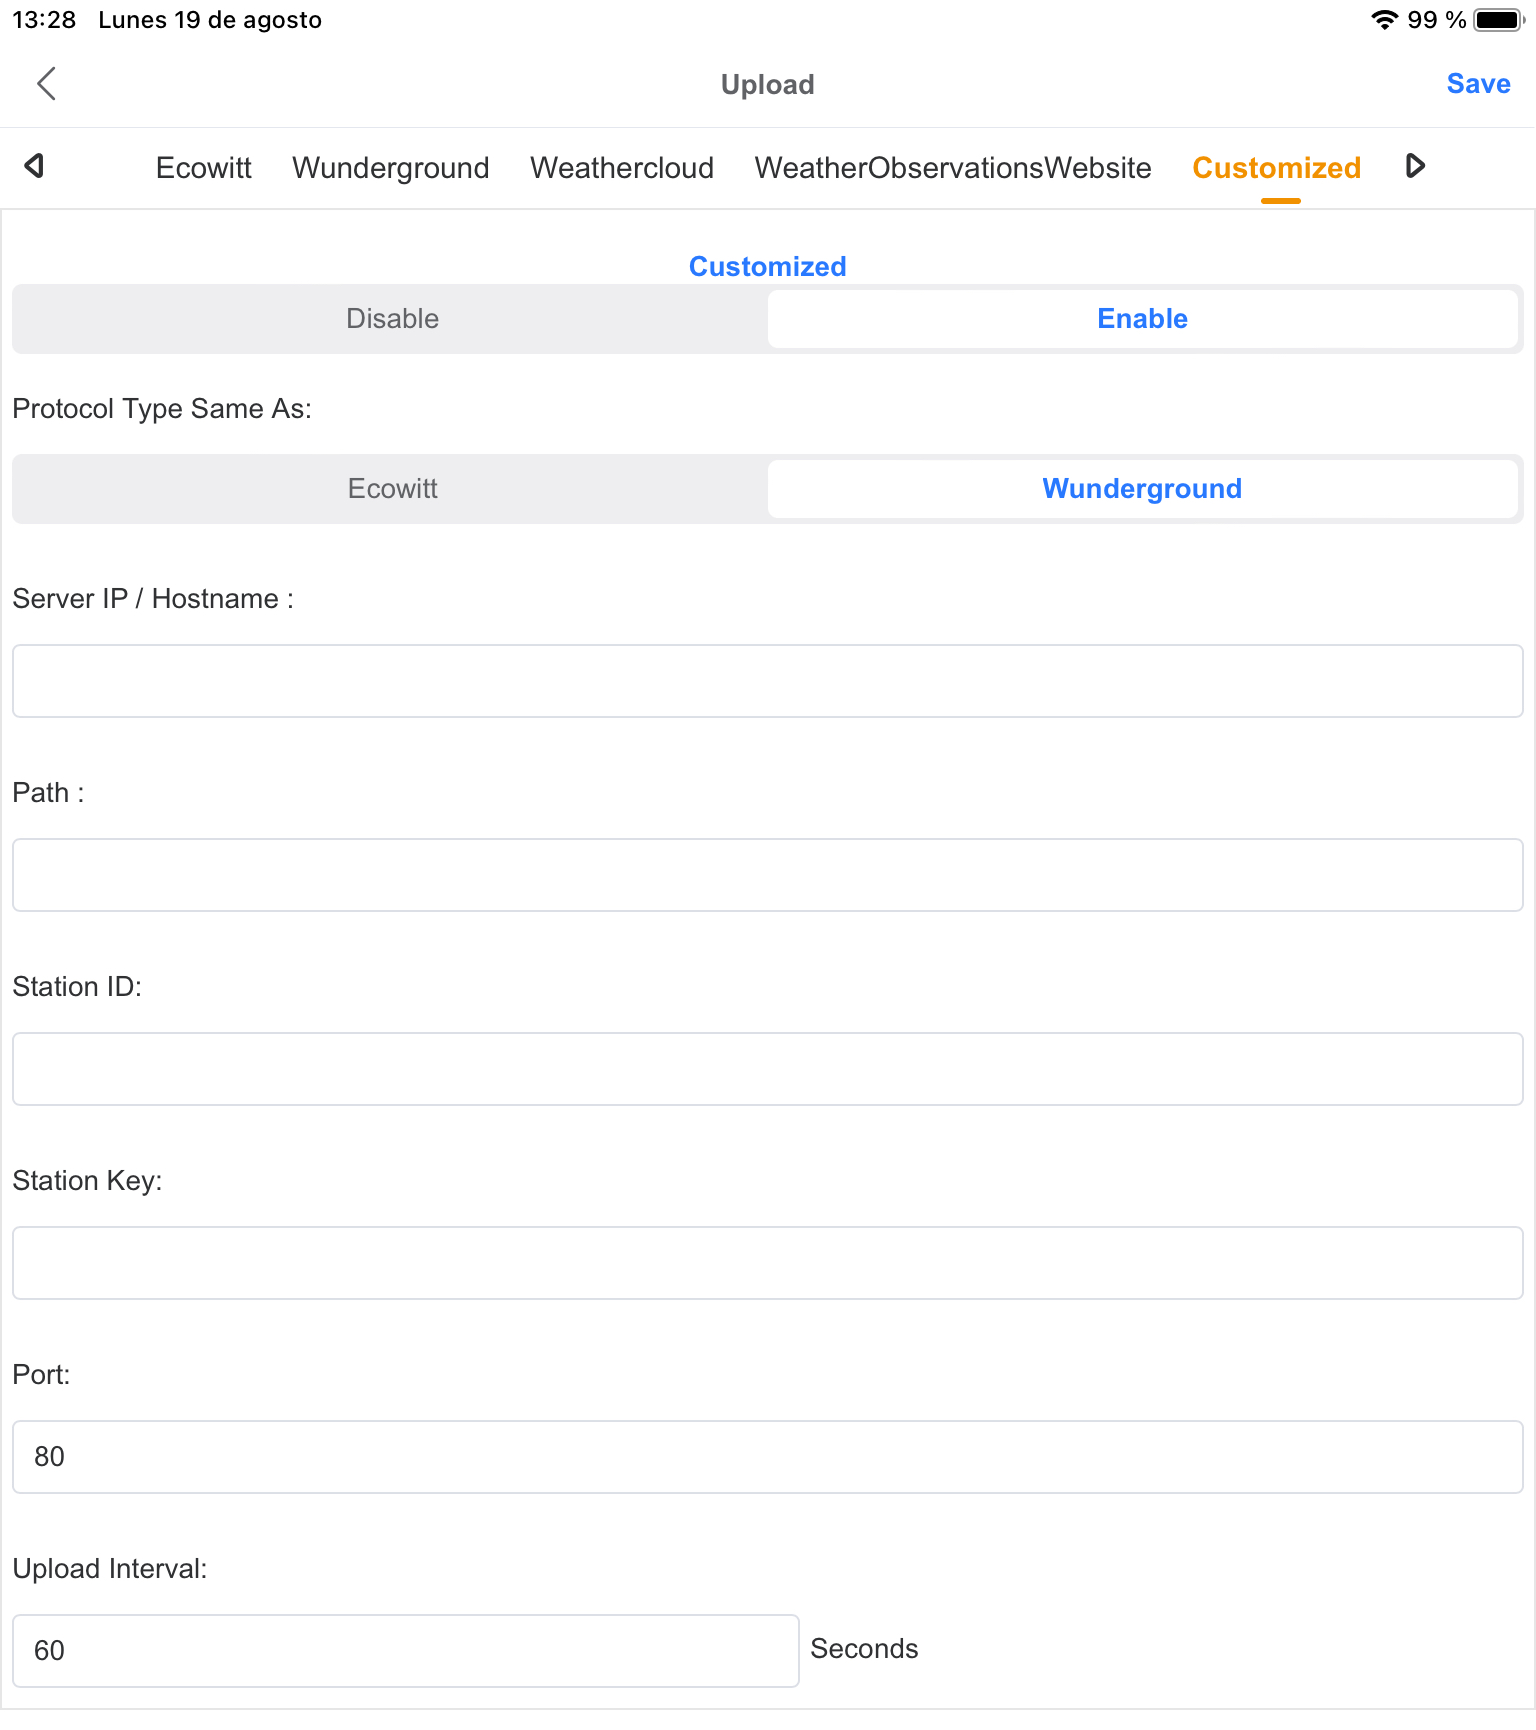
Task: Go back using the top-left chevron
Action: click(x=46, y=84)
